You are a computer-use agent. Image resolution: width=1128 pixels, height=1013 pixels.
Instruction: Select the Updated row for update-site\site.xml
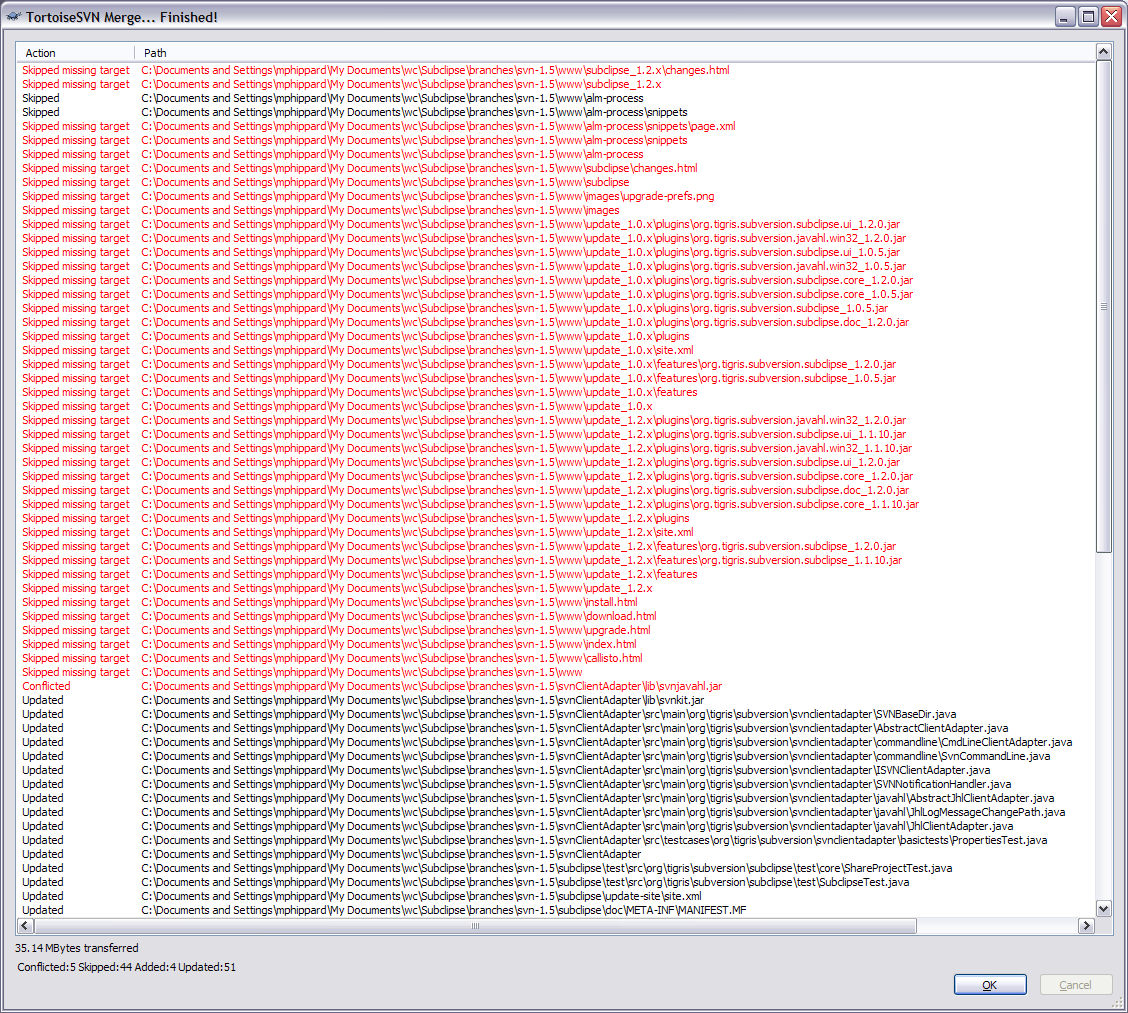click(x=555, y=896)
